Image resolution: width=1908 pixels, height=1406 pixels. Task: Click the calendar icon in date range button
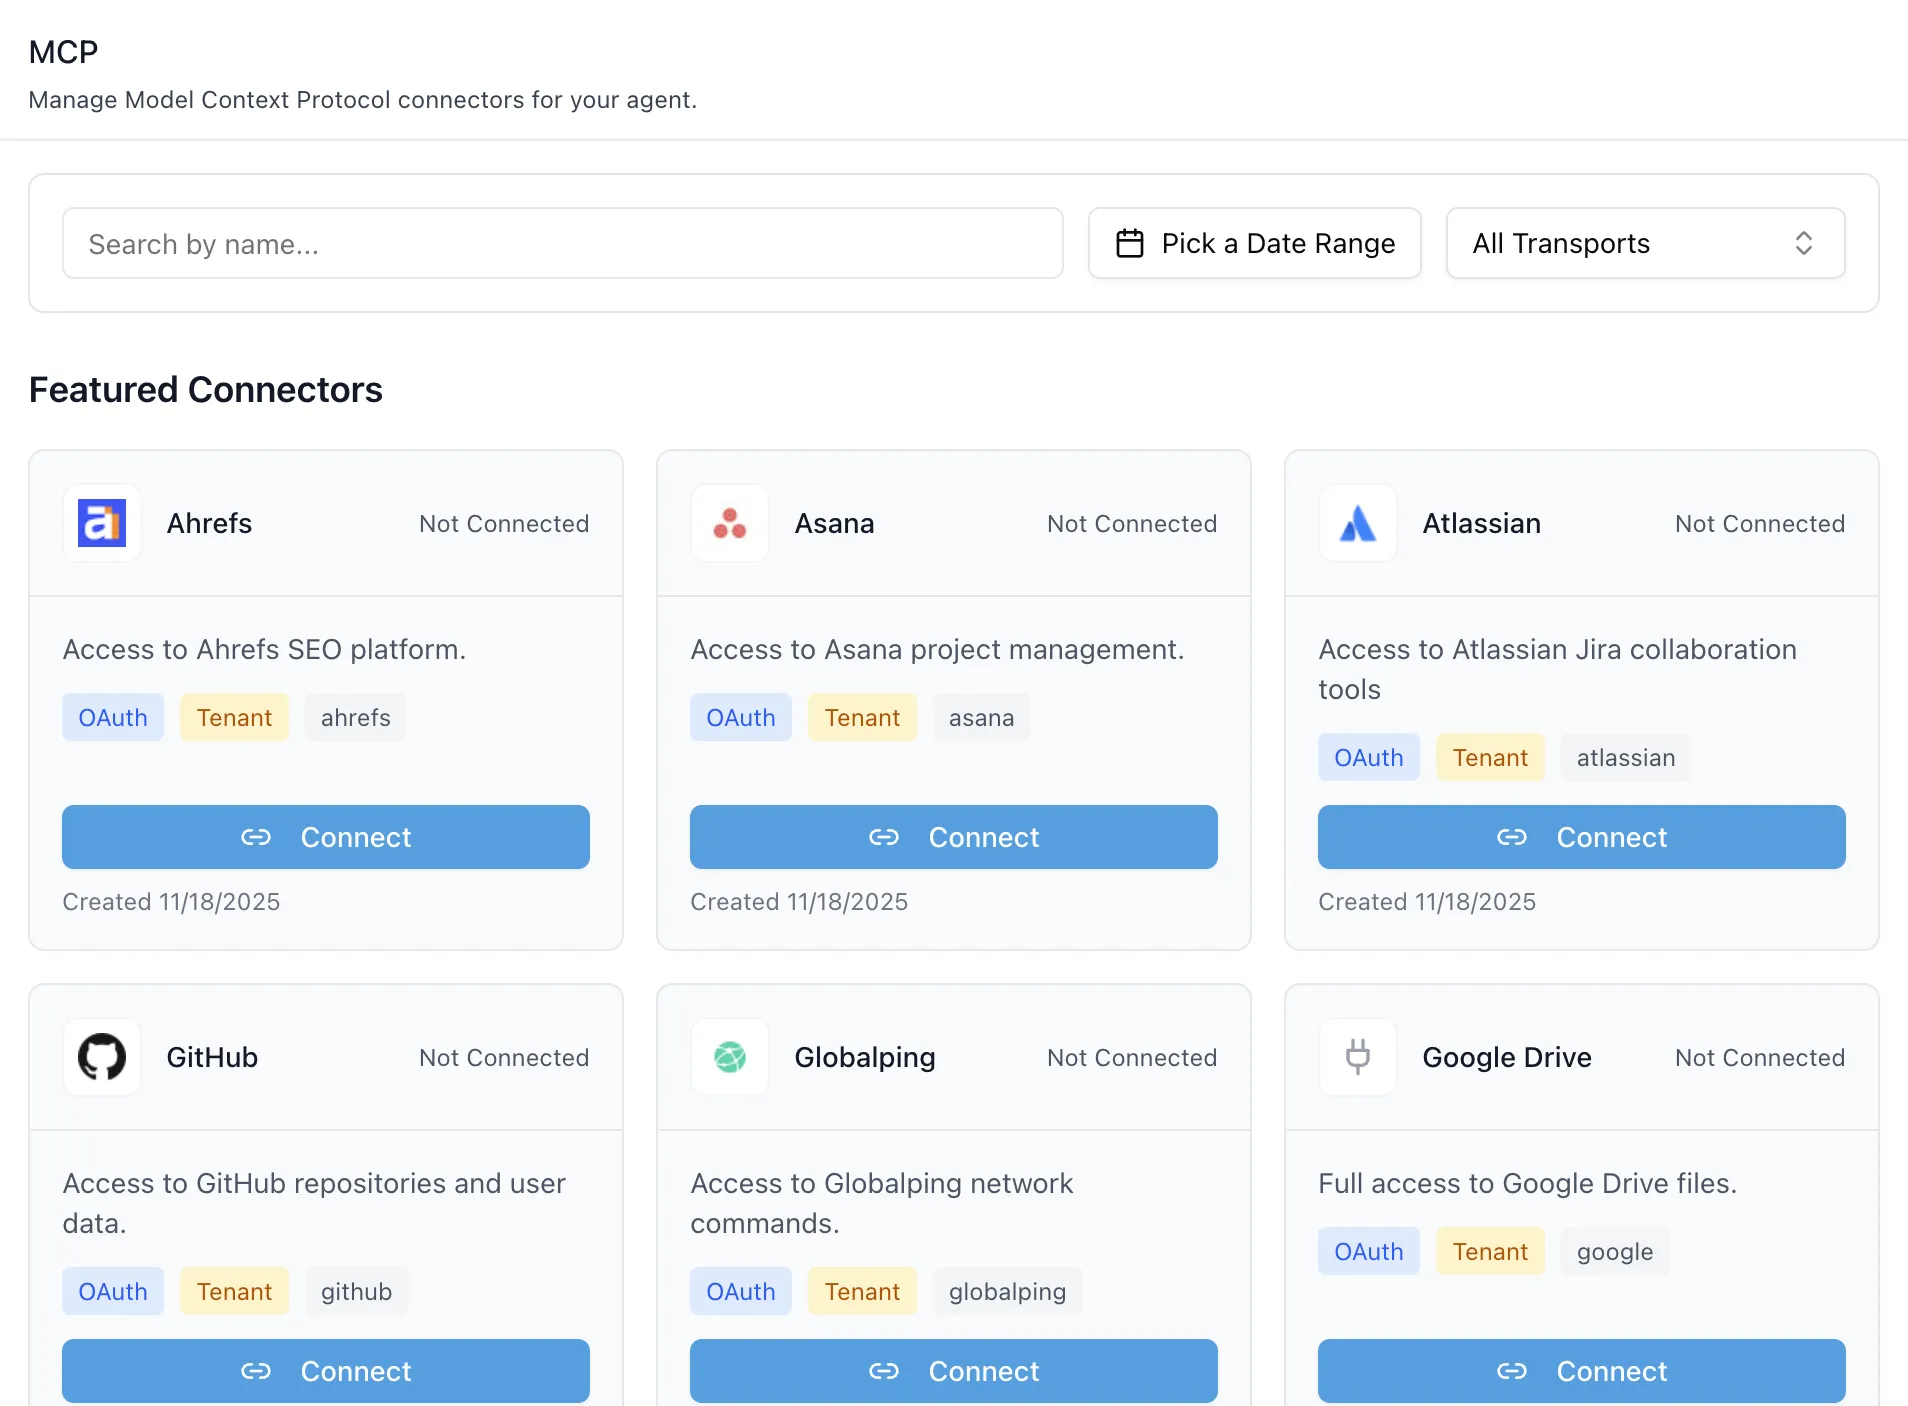click(1130, 243)
